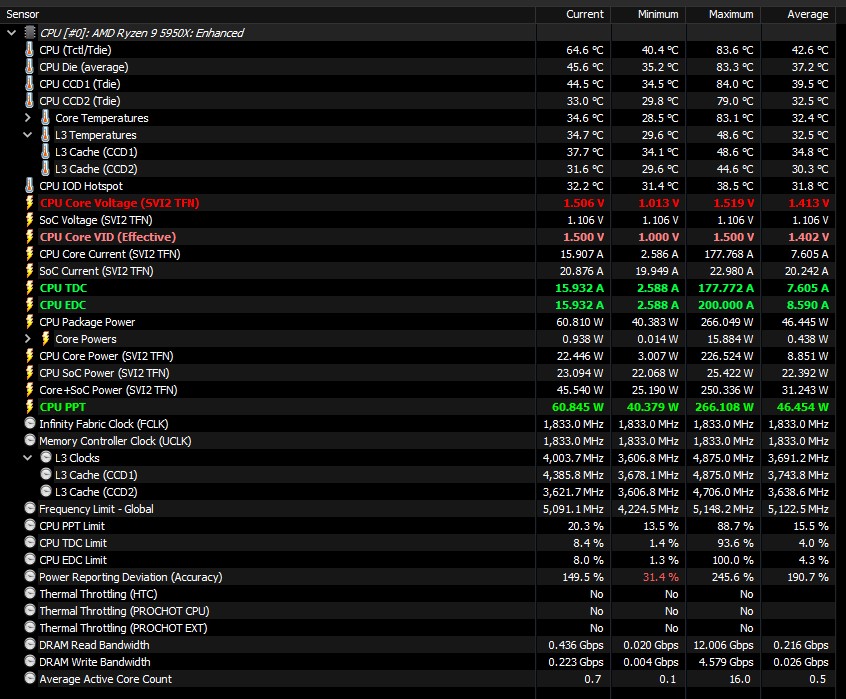The width and height of the screenshot is (846, 699).
Task: Select Thermal Throttling (PROCHOT EXT) label
Action: tap(124, 628)
